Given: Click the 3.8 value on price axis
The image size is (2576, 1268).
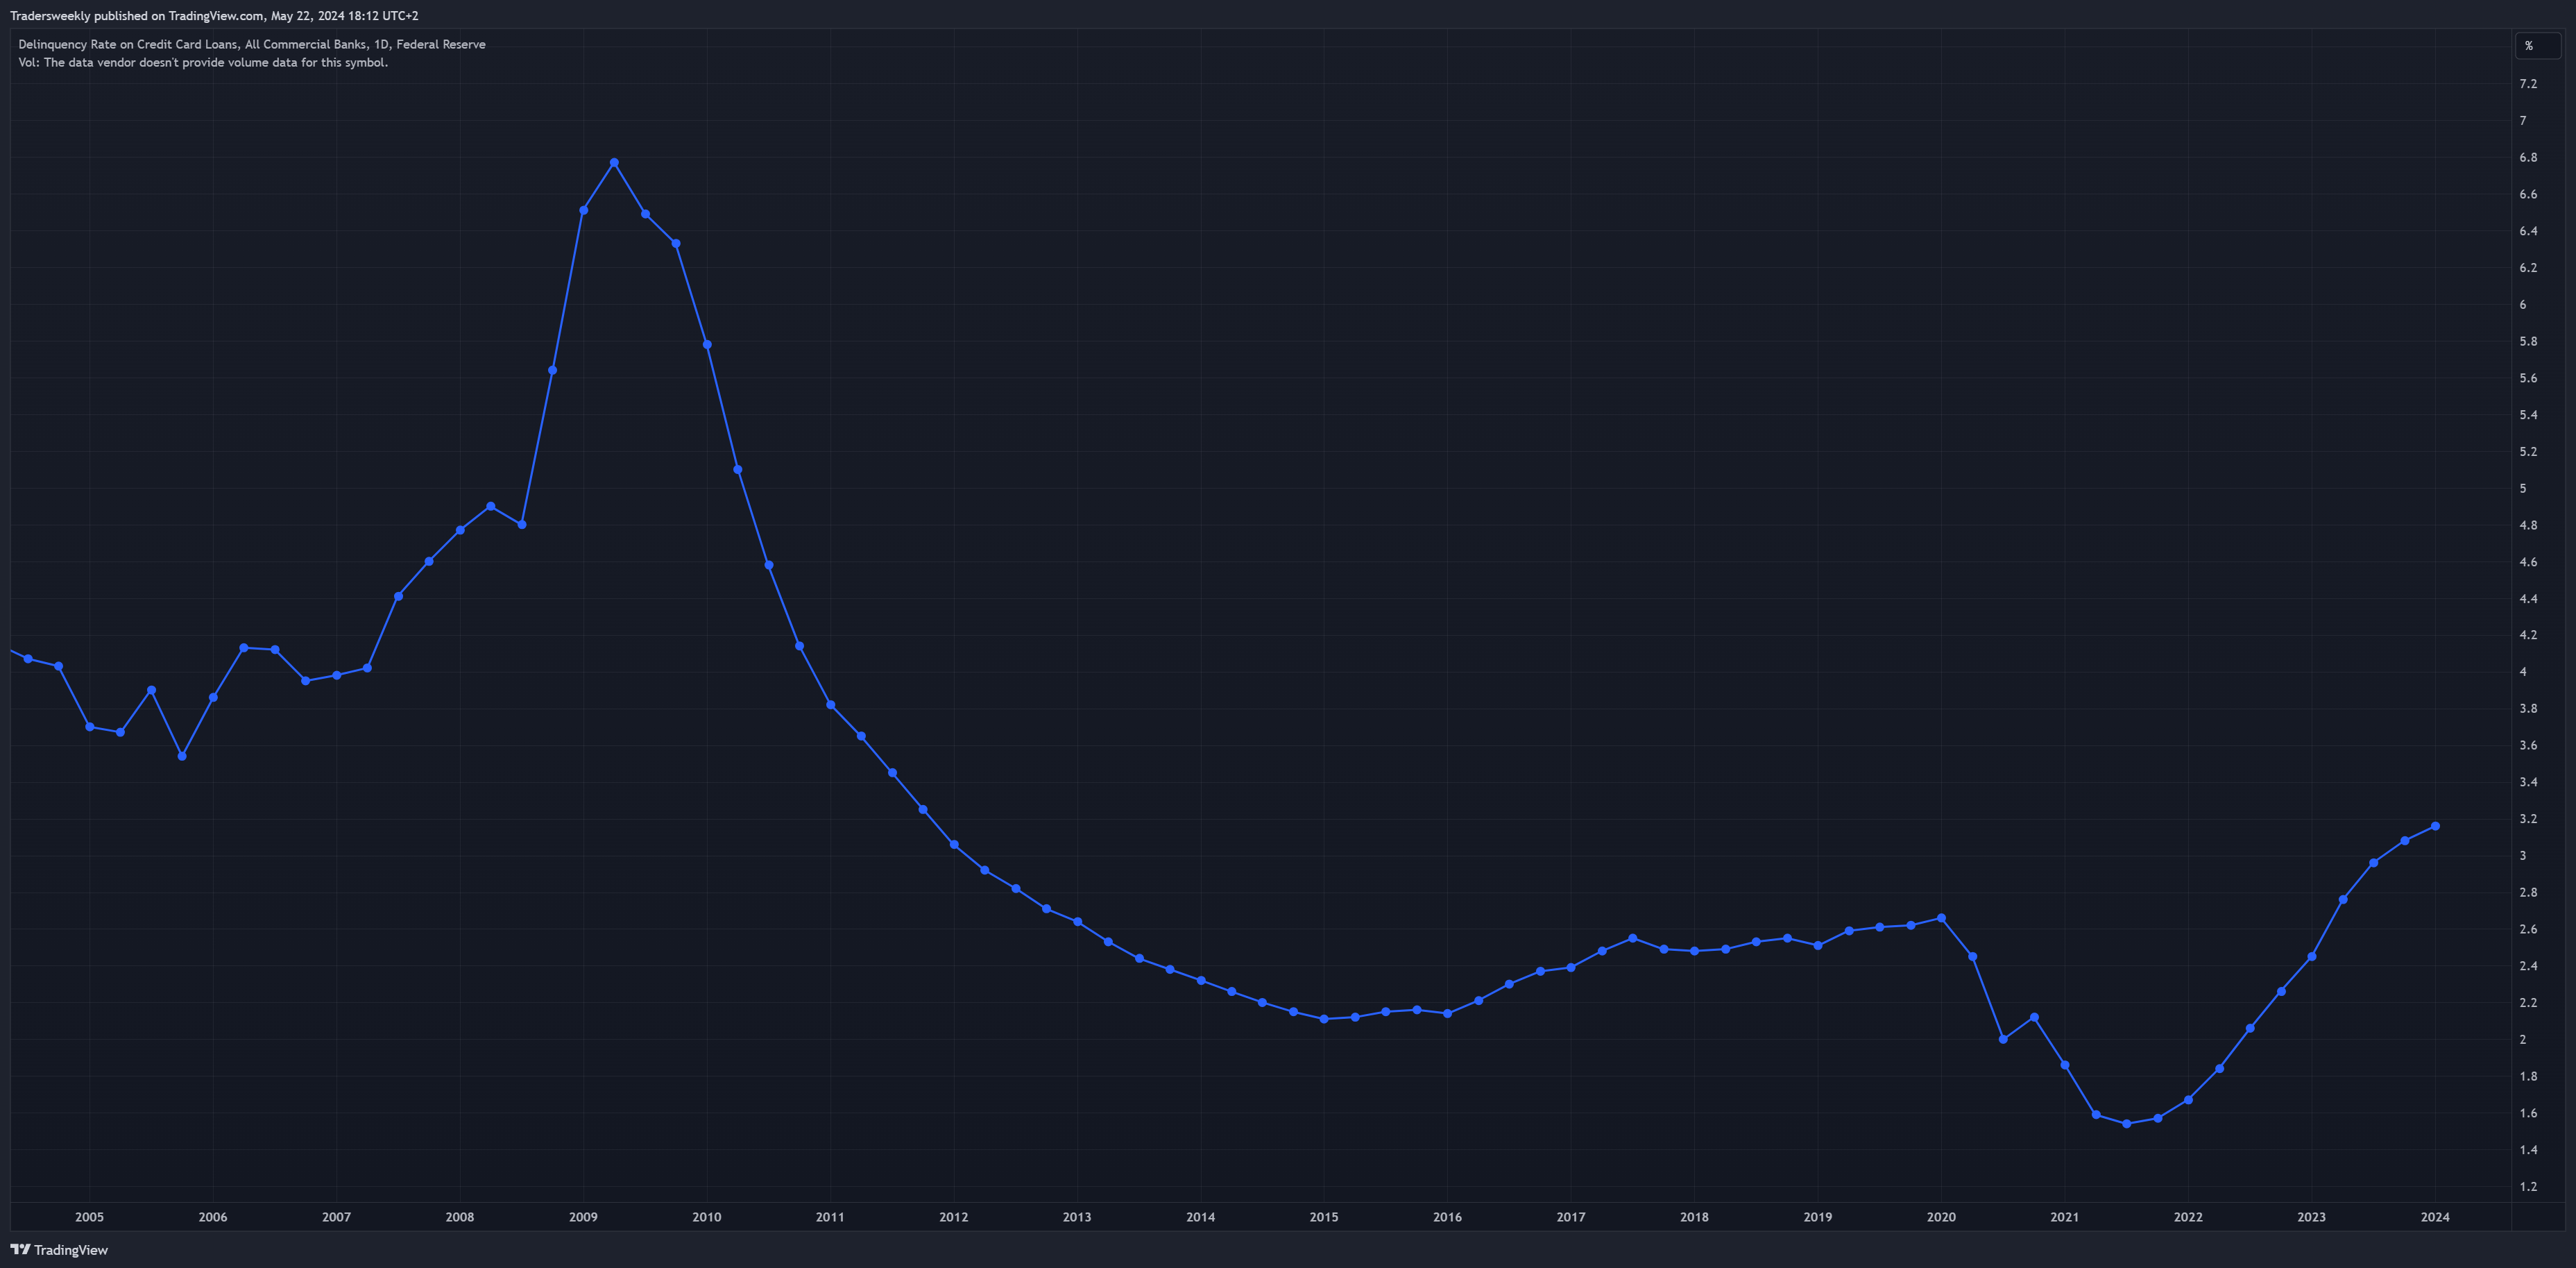Looking at the screenshot, I should [2528, 709].
